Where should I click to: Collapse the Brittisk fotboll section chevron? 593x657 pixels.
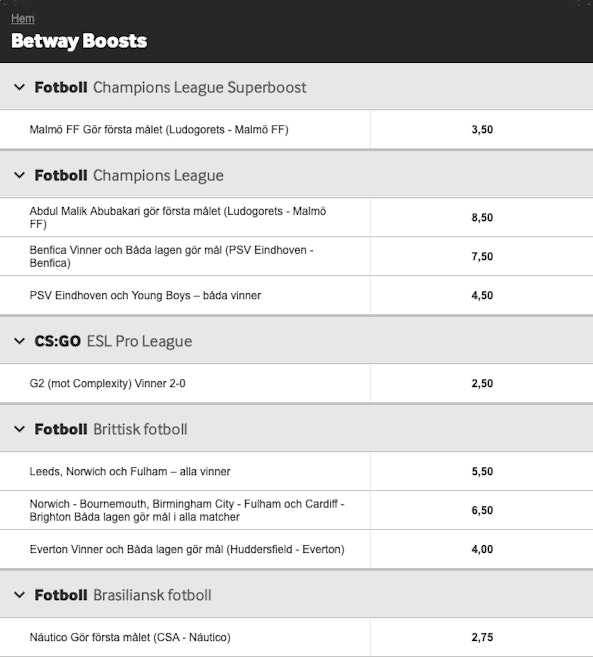pos(19,429)
